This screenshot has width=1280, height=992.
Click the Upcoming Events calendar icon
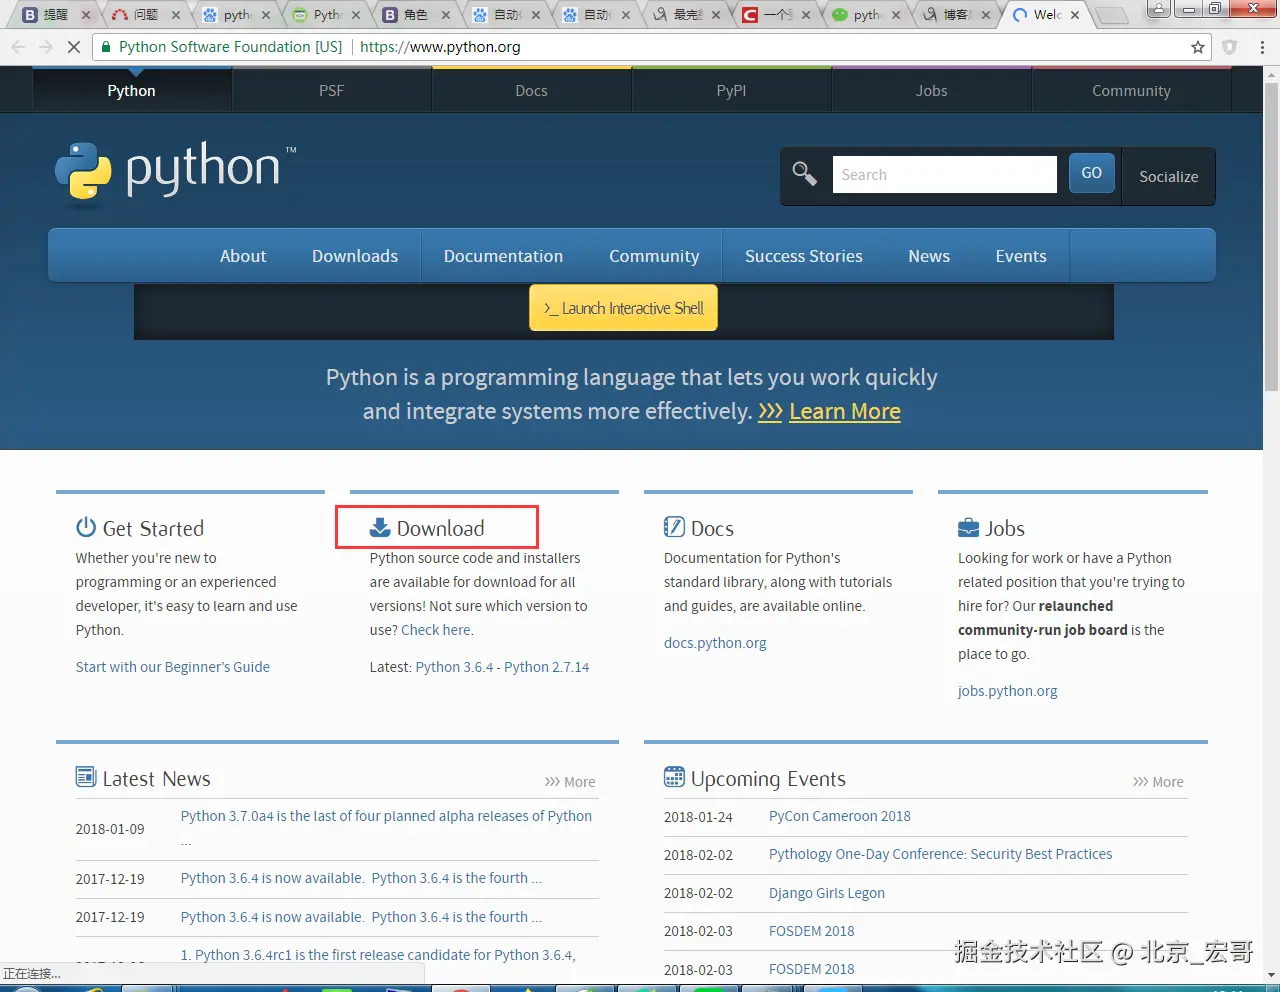tap(674, 777)
